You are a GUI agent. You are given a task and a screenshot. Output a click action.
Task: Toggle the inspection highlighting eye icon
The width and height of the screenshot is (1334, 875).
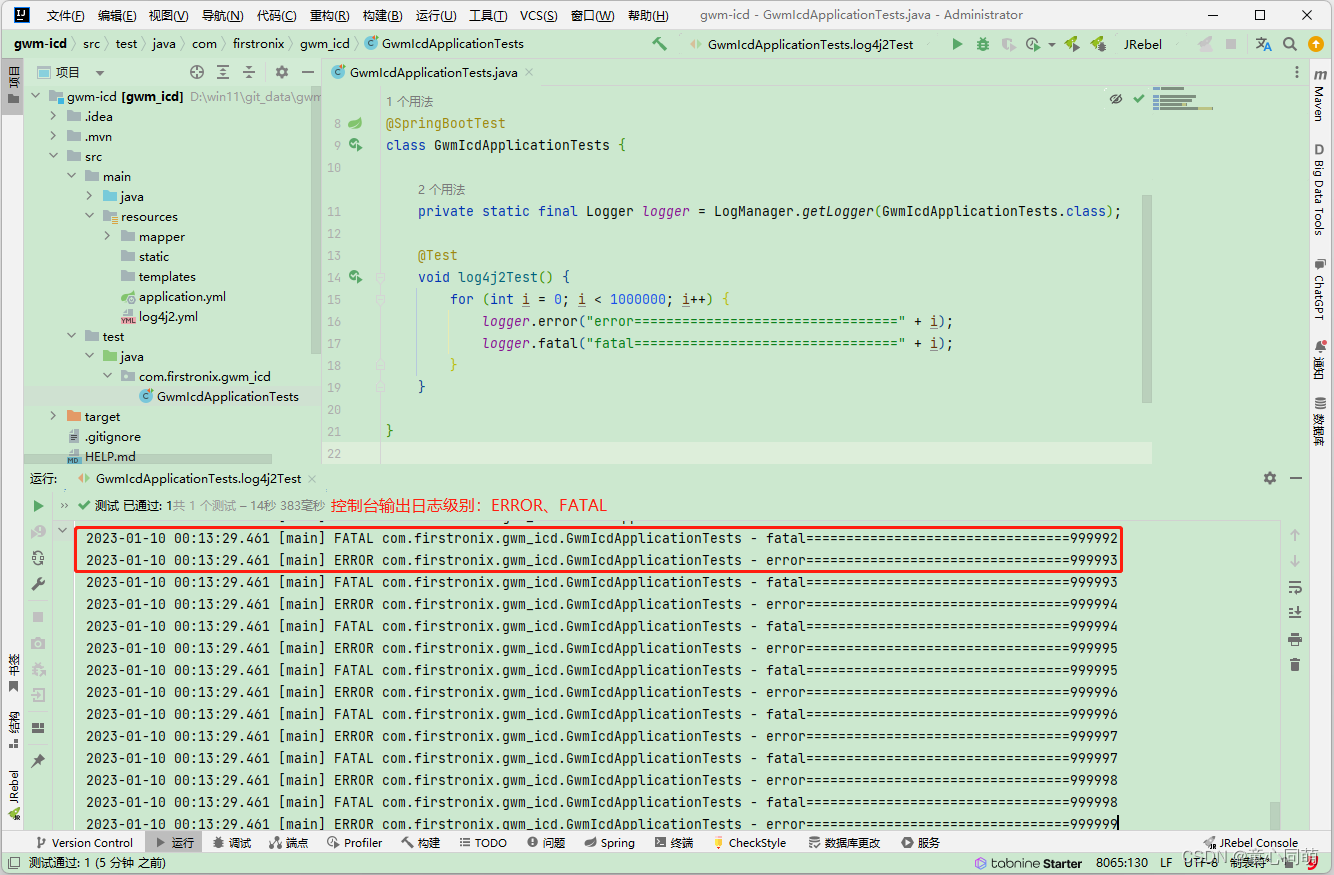[x=1116, y=99]
